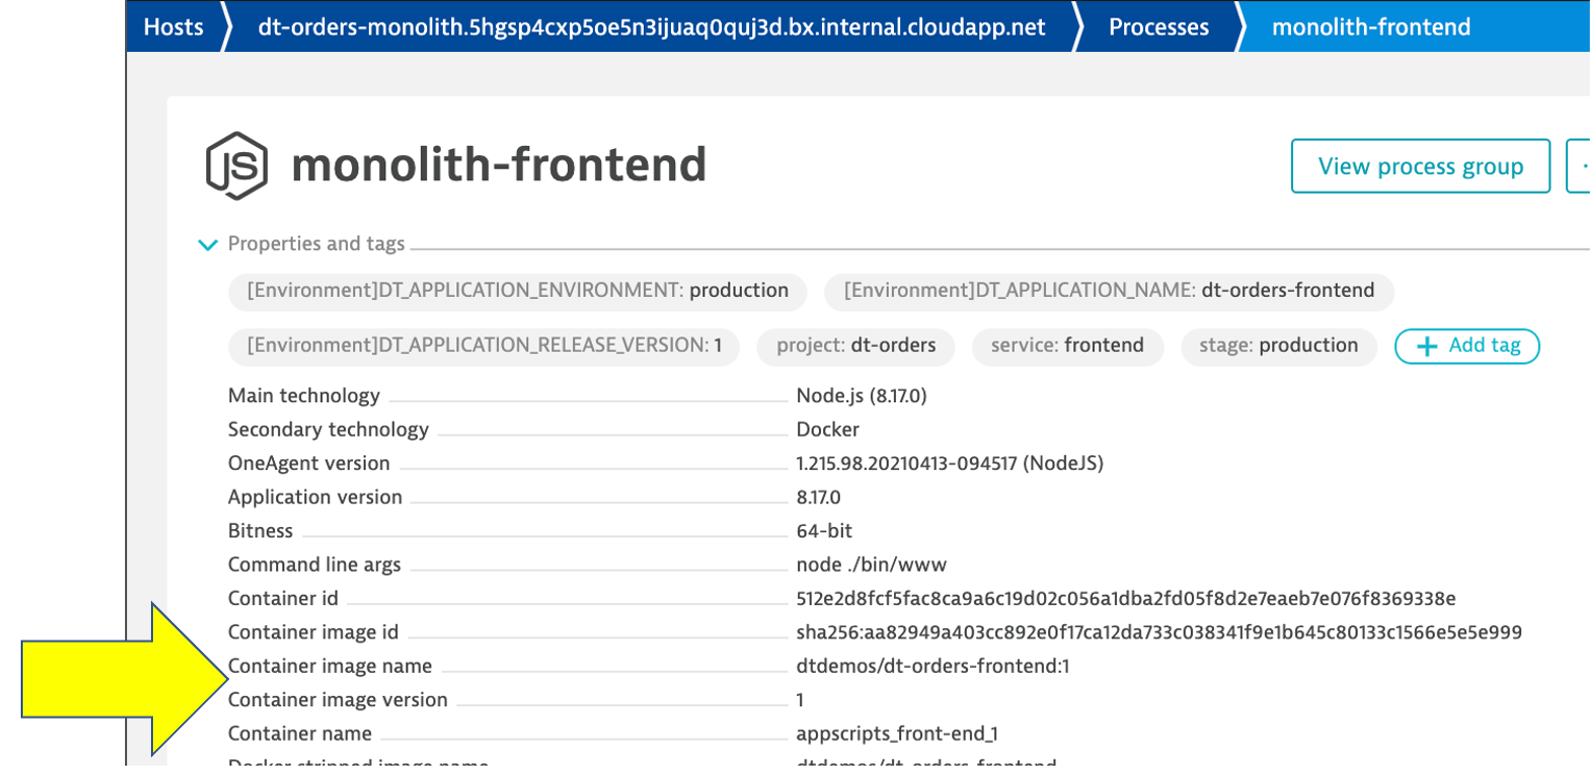Click the monolith-frontend page title
Image resolution: width=1591 pixels, height=777 pixels.
(x=498, y=165)
